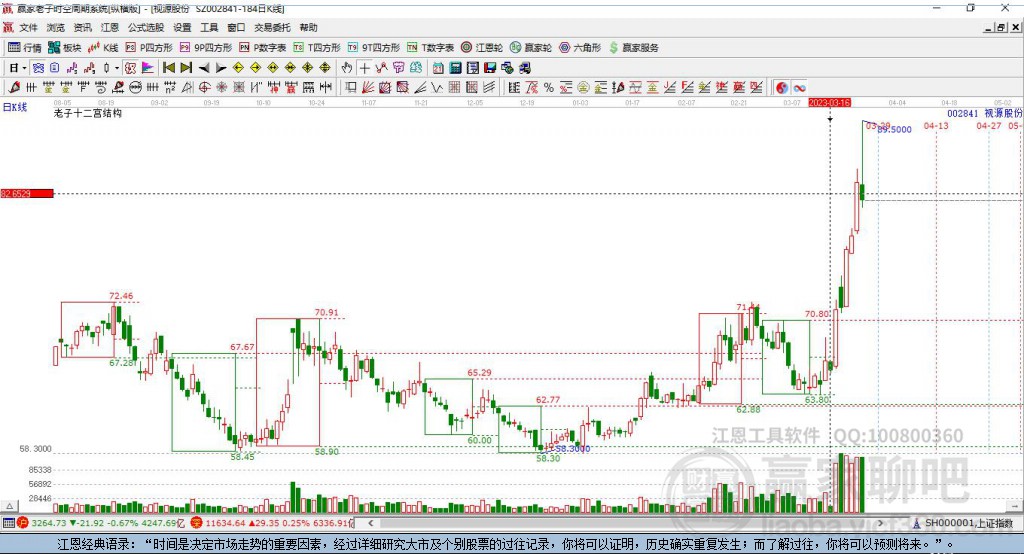Click the 04-13 date label
Viewport: 1024px width, 554px height.
coord(936,125)
